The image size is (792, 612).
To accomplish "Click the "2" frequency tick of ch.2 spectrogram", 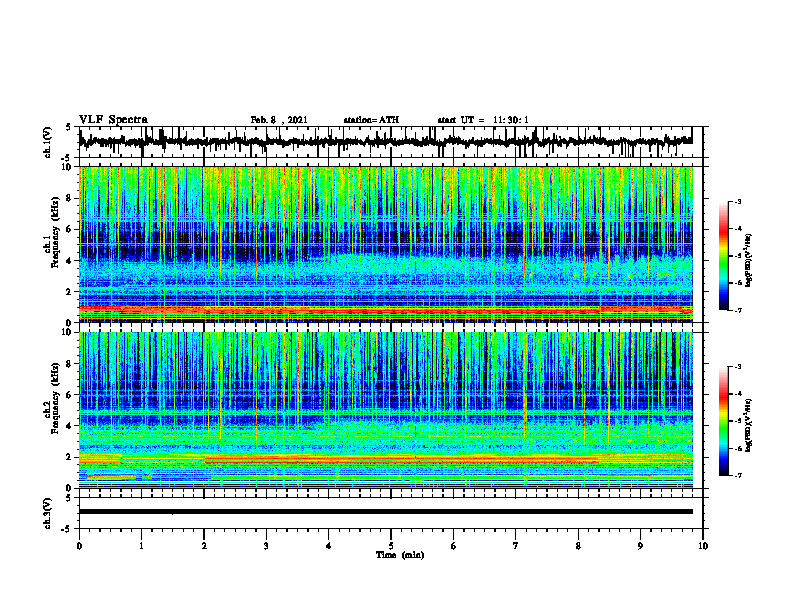I will tap(70, 457).
